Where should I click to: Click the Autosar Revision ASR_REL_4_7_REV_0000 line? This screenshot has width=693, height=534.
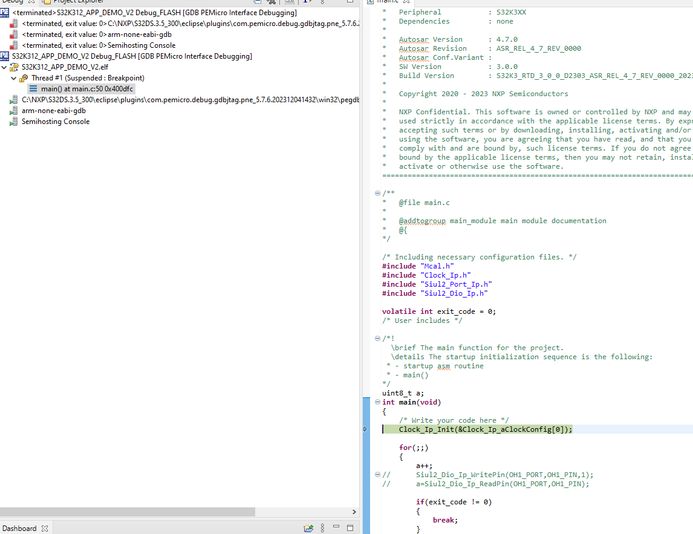[x=490, y=48]
